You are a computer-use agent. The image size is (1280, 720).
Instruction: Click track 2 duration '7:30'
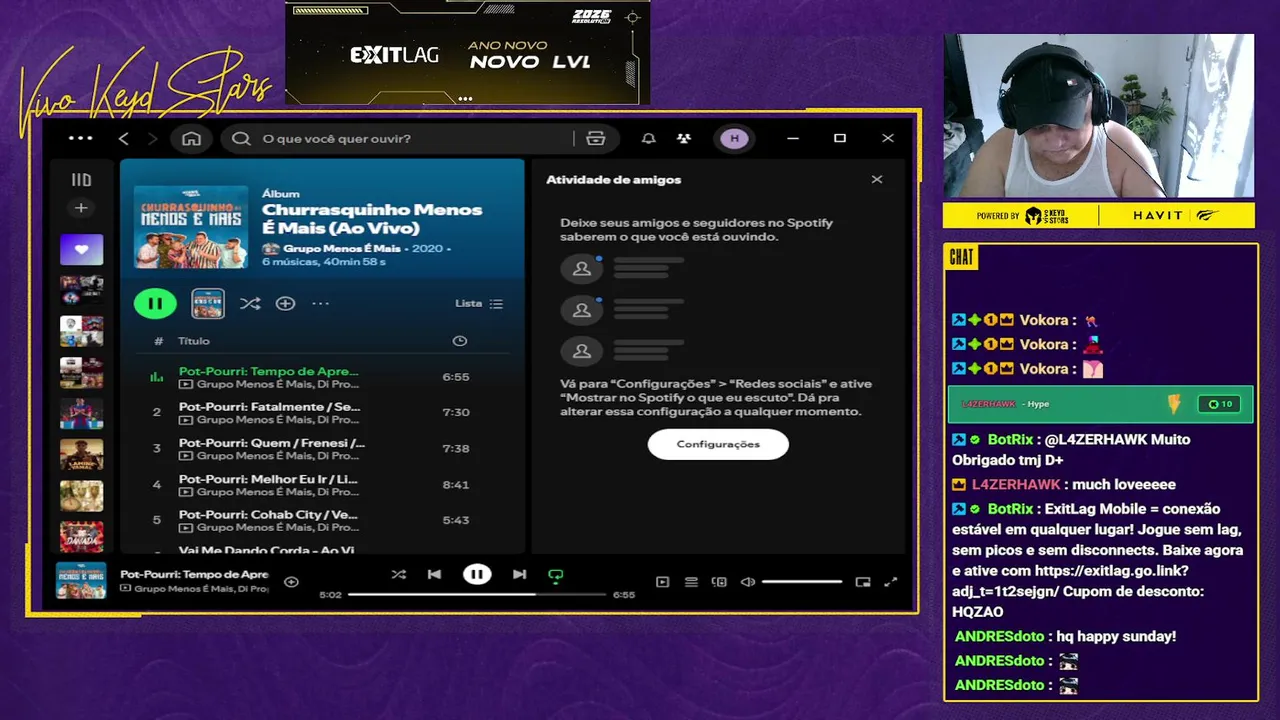456,412
